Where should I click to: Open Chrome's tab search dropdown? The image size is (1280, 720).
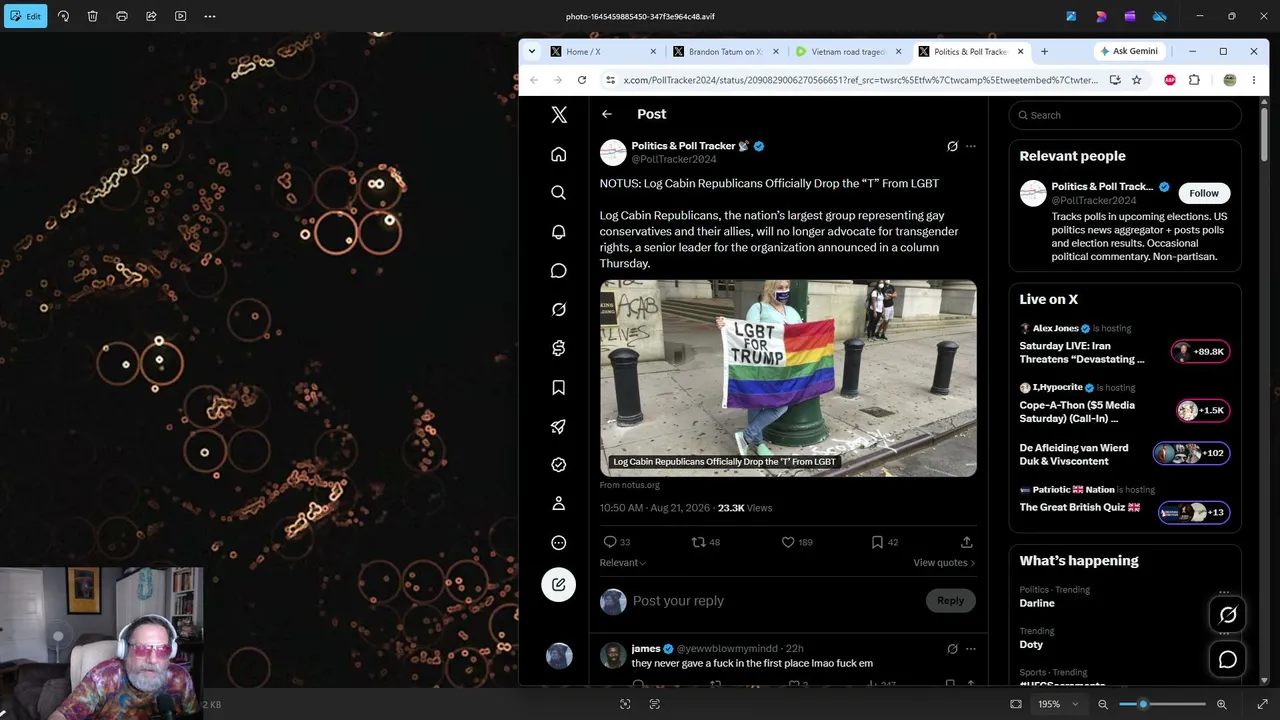coord(532,51)
